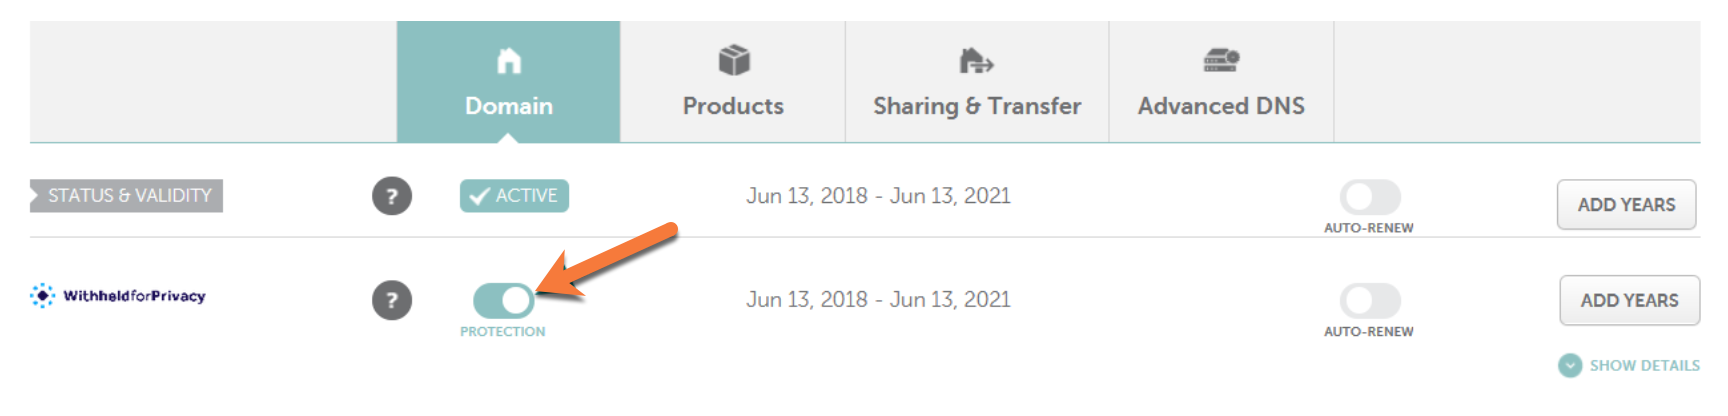Click the box icon above Products
Image resolution: width=1728 pixels, height=416 pixels.
pos(734,61)
